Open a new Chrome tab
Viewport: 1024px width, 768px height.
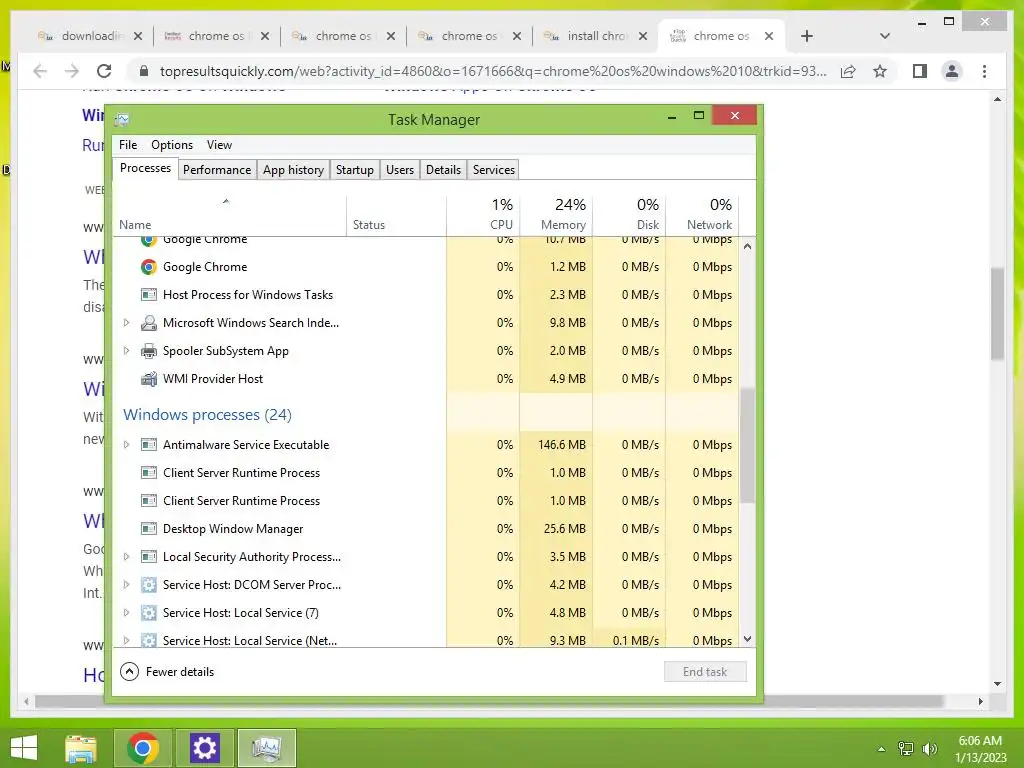coord(807,36)
